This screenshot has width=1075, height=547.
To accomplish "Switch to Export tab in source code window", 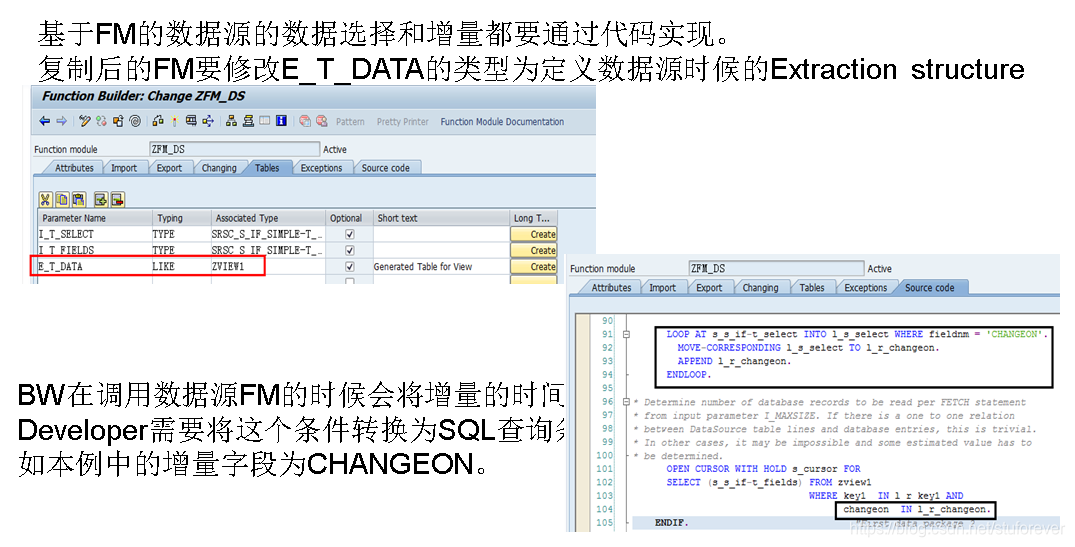I will click(x=709, y=288).
